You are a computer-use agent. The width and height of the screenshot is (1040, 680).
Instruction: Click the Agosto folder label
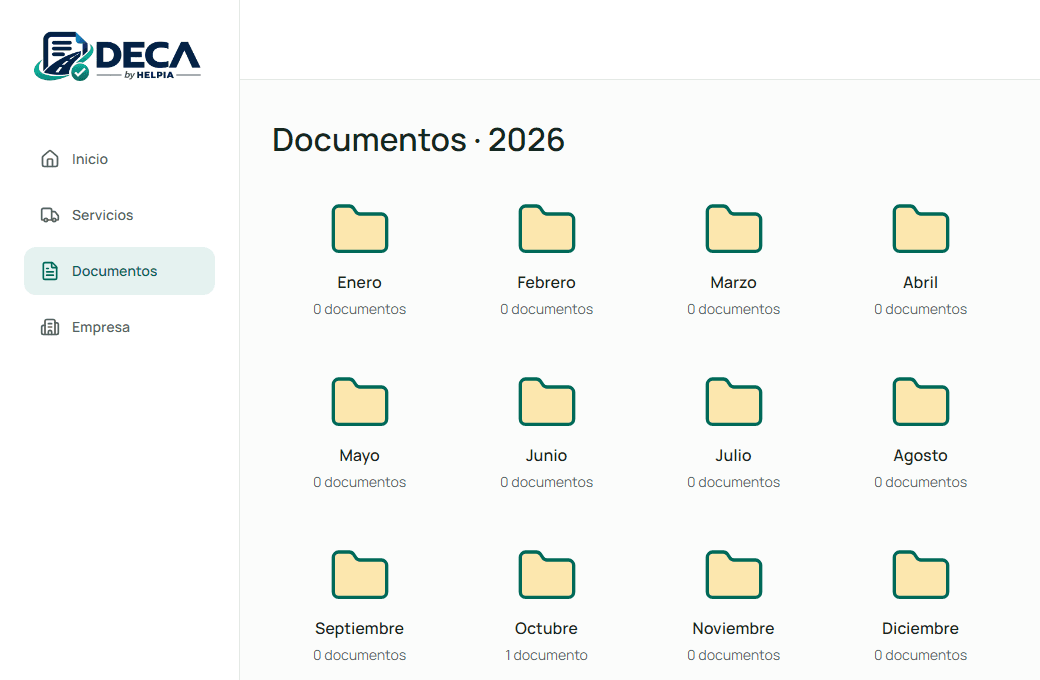pos(921,456)
